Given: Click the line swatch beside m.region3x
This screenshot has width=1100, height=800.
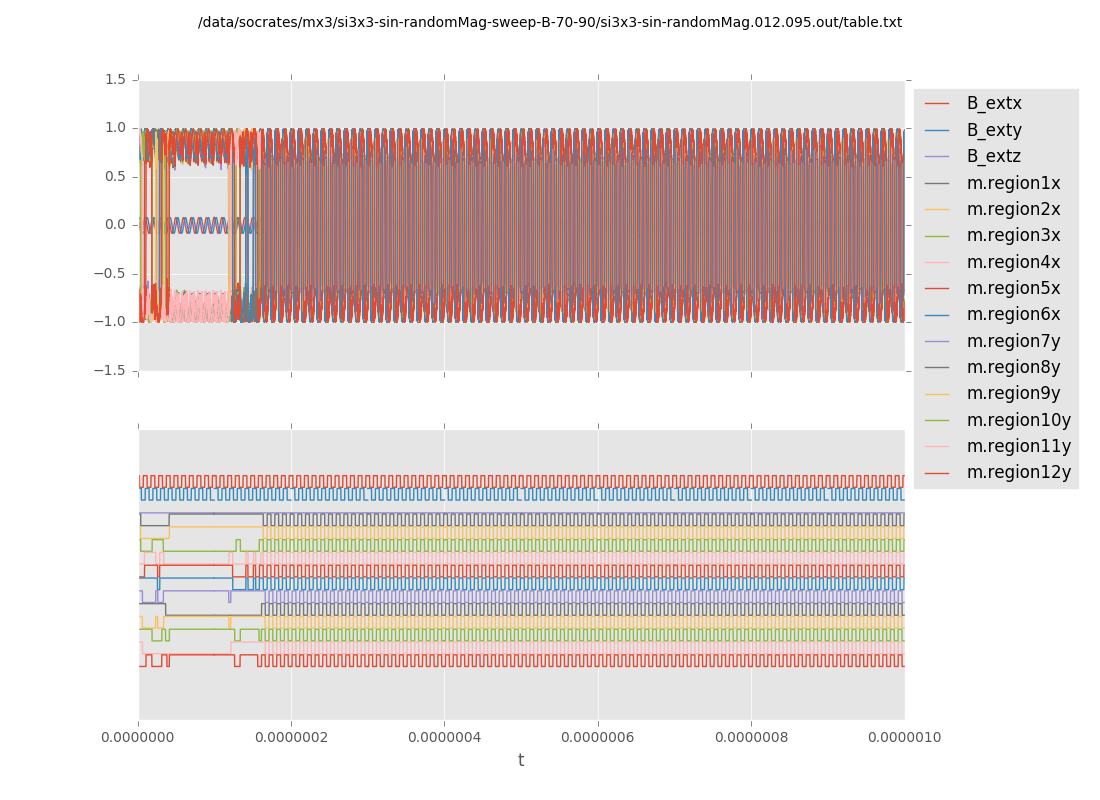Looking at the screenshot, I should (x=937, y=236).
